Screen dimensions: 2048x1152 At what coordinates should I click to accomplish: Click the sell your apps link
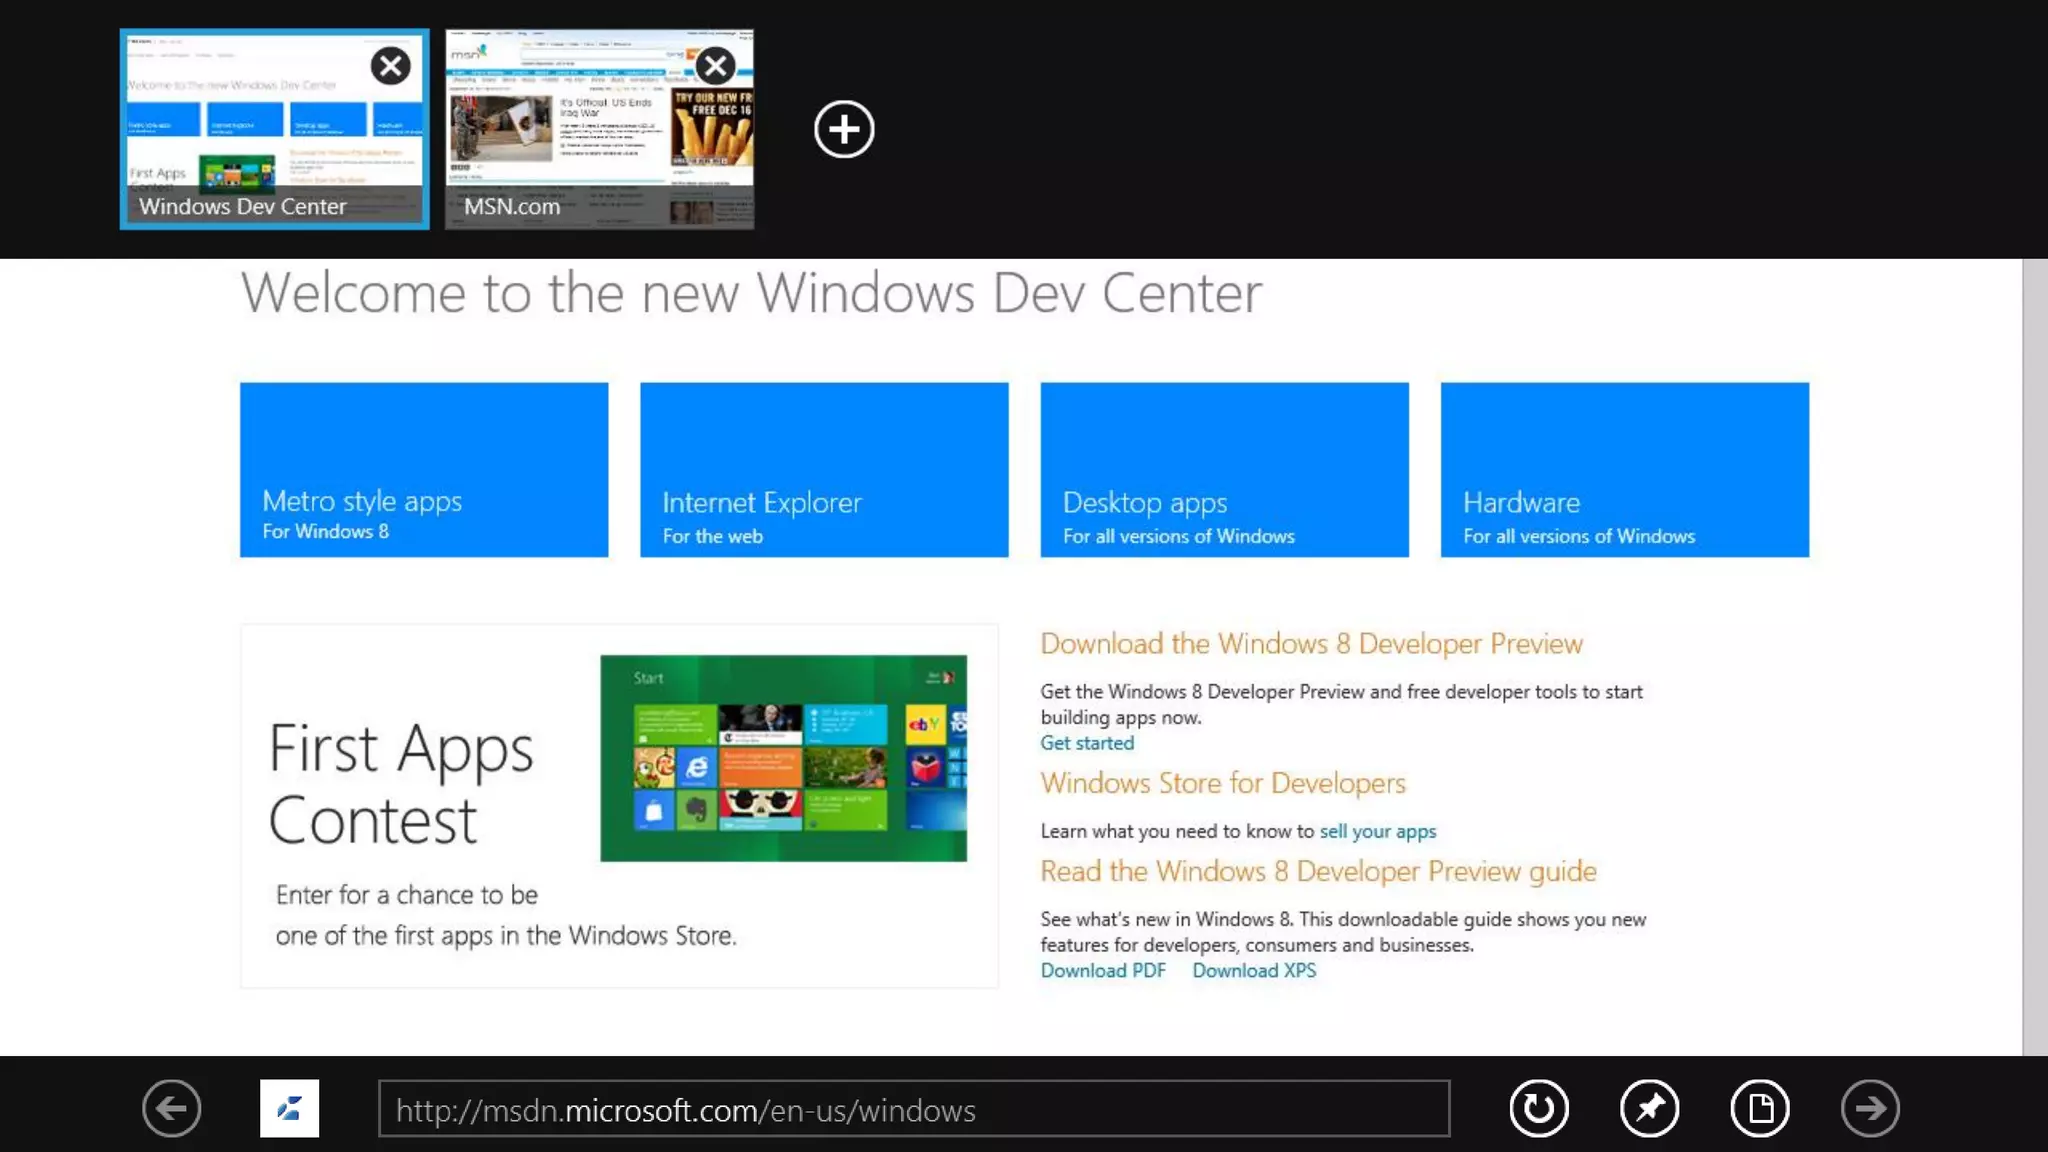[1377, 831]
